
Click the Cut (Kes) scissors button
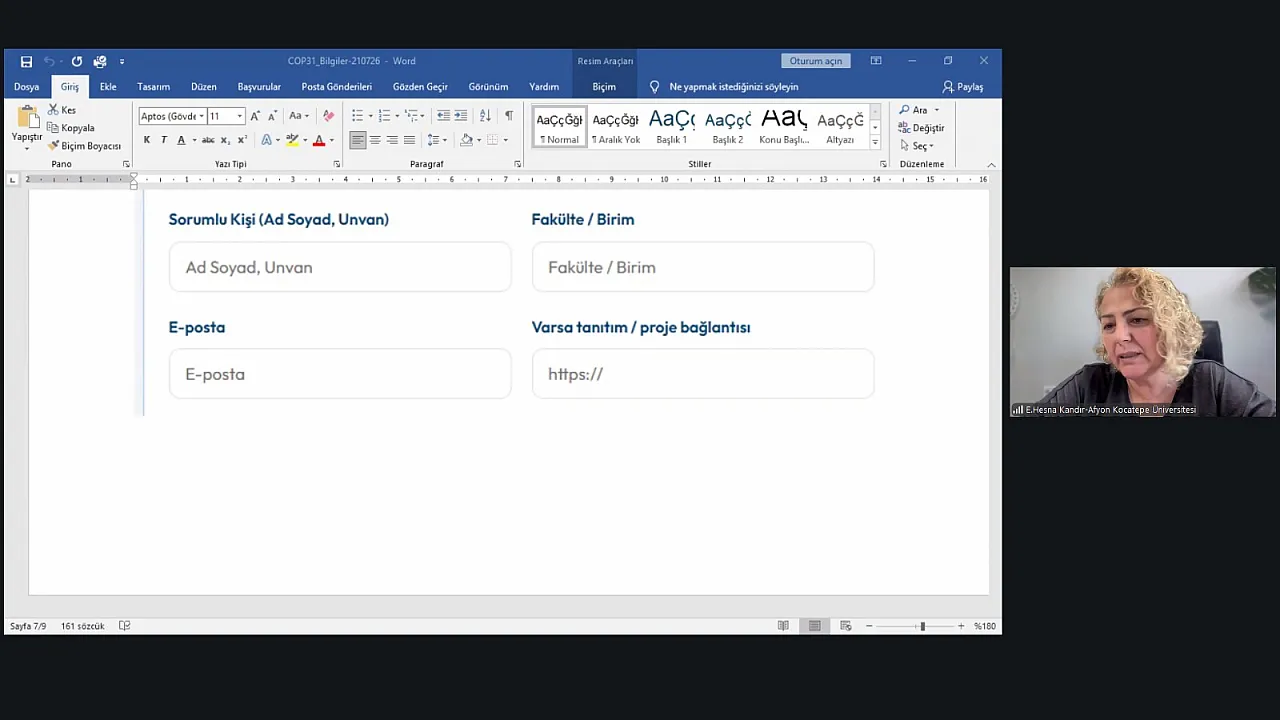tap(62, 110)
